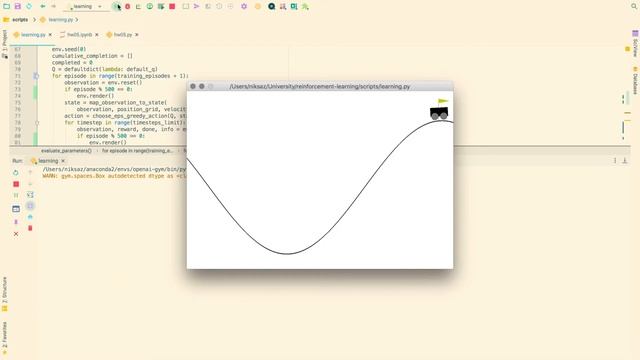This screenshot has width=640, height=360.
Task: Close the hw05.py editor tab
Action: point(137,35)
